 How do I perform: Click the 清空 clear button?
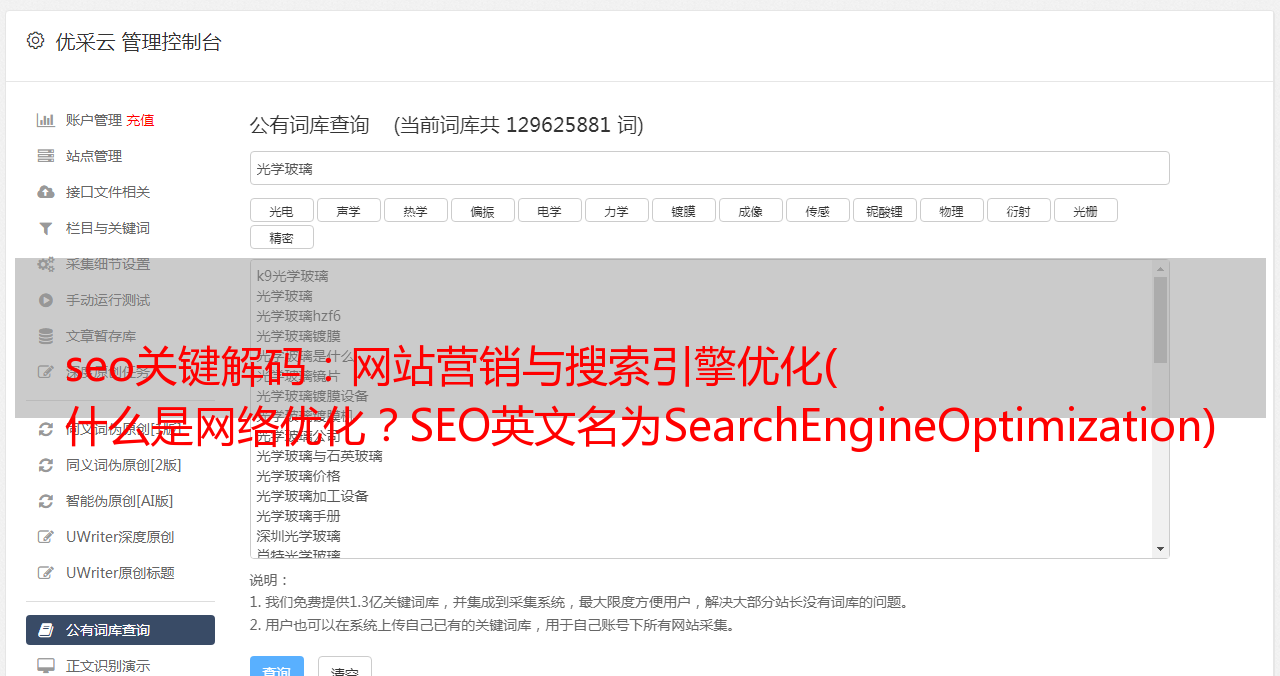pos(345,668)
